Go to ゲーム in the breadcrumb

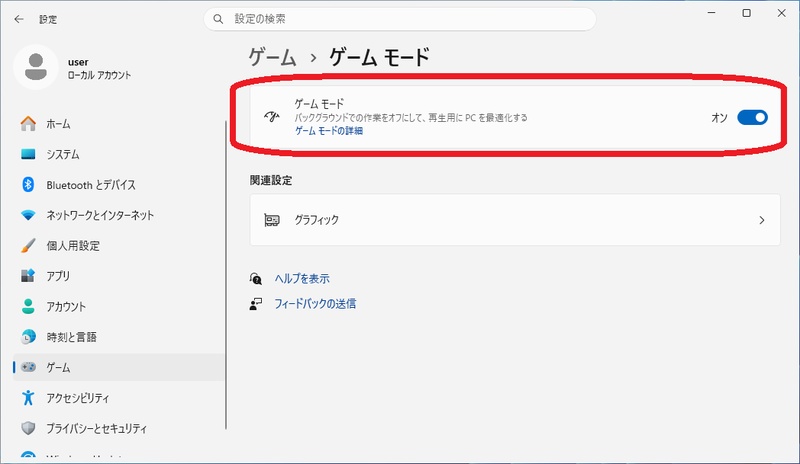[x=272, y=57]
